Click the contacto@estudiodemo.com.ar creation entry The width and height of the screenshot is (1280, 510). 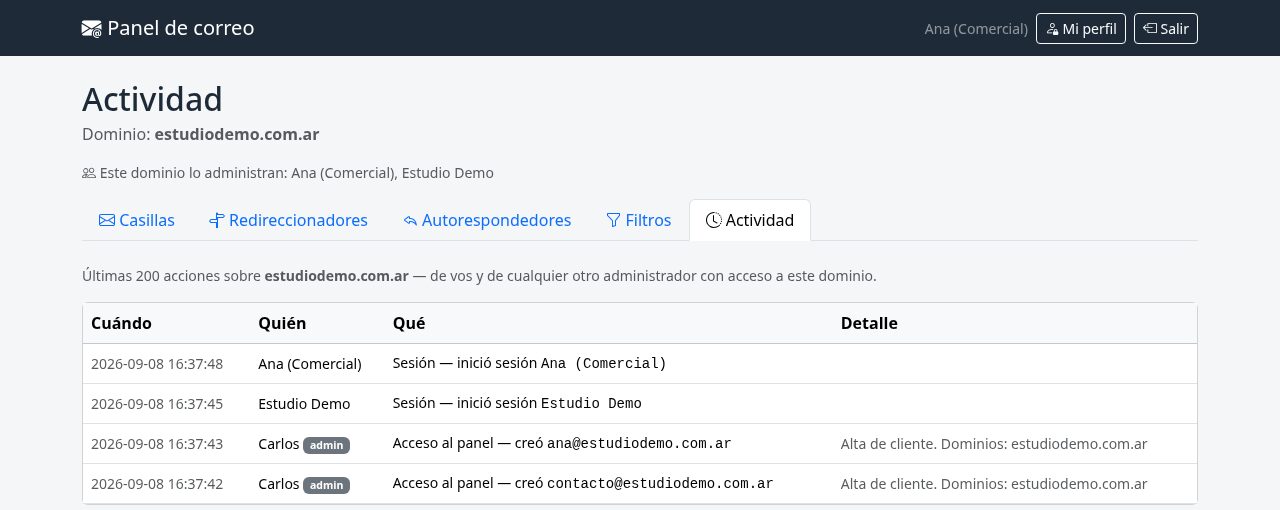583,484
